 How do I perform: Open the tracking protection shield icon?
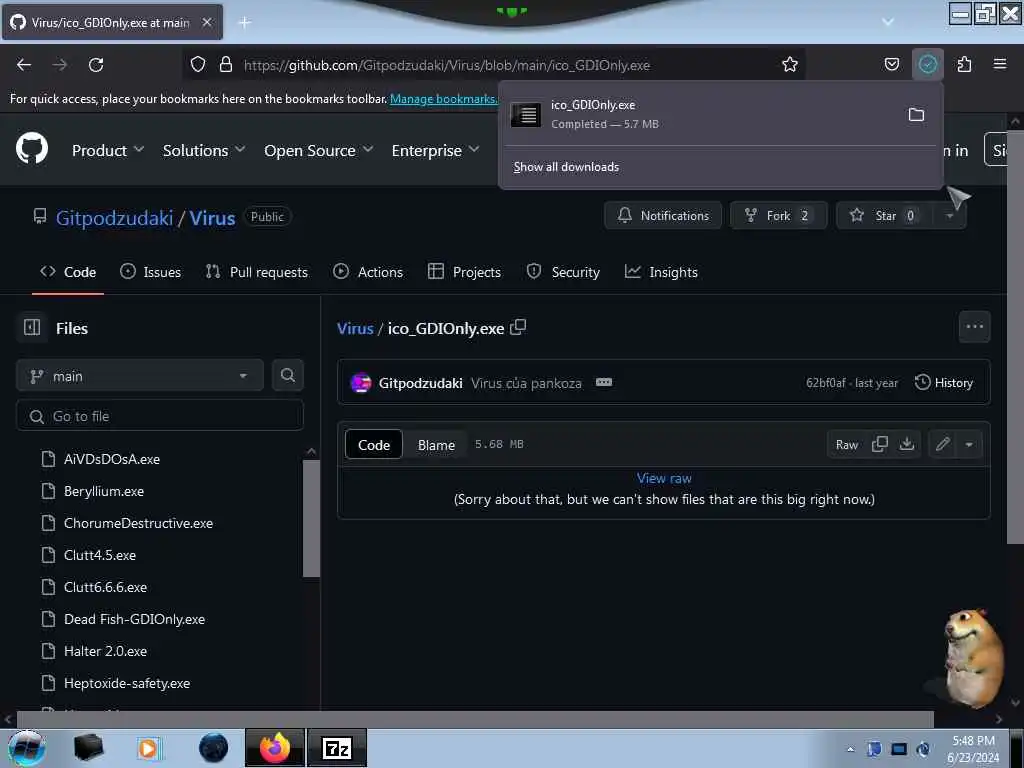point(198,65)
